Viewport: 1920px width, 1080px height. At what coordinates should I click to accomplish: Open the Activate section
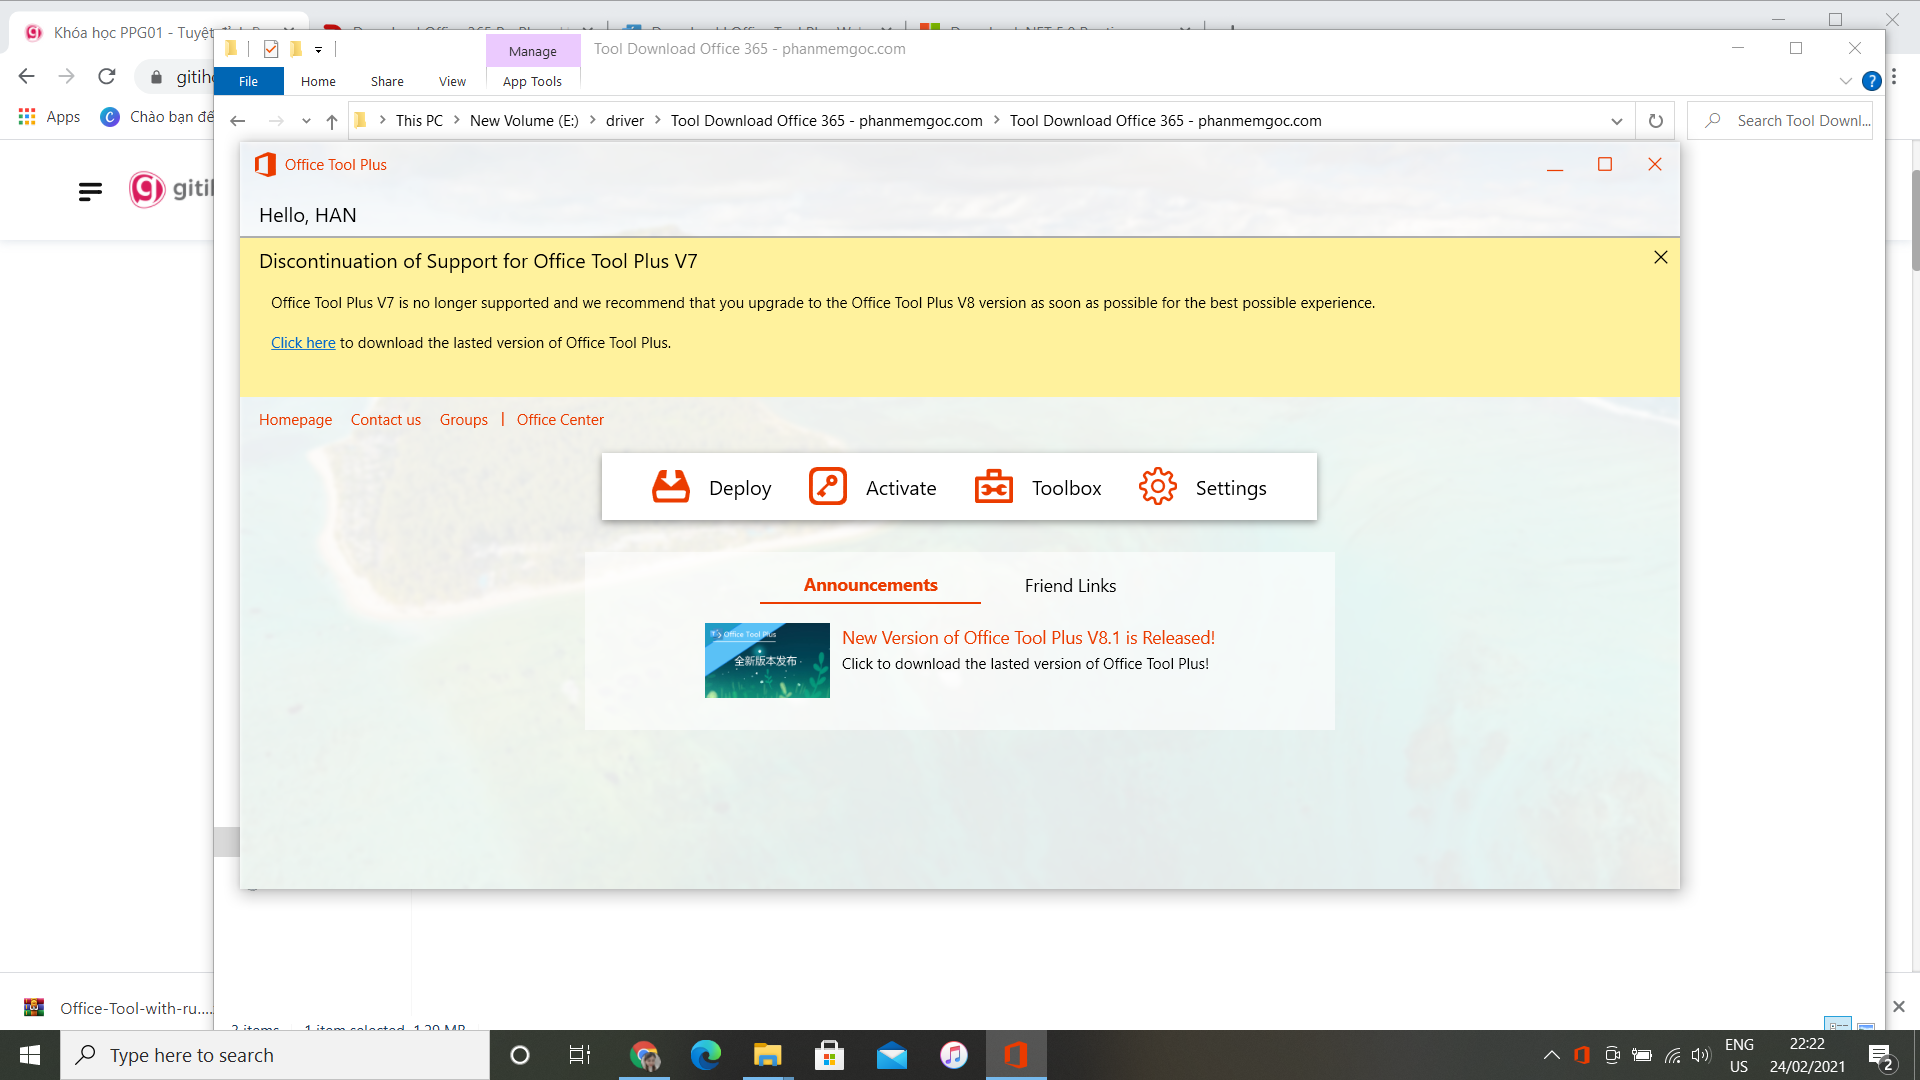(872, 487)
